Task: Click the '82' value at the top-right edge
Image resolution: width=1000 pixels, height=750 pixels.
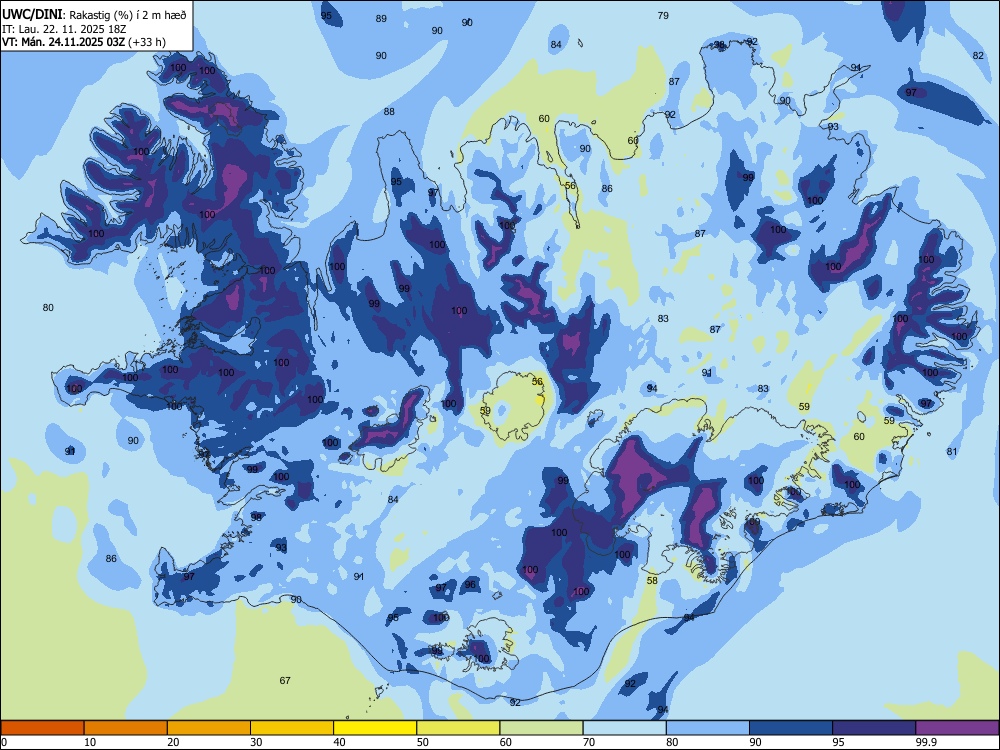Action: point(978,55)
